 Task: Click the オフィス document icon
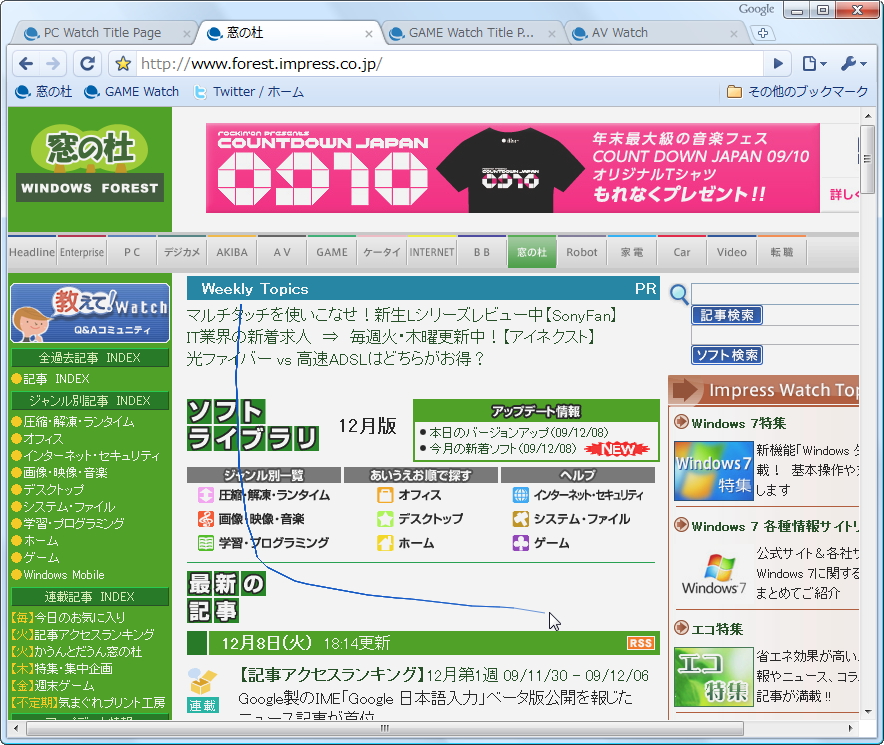coord(384,494)
